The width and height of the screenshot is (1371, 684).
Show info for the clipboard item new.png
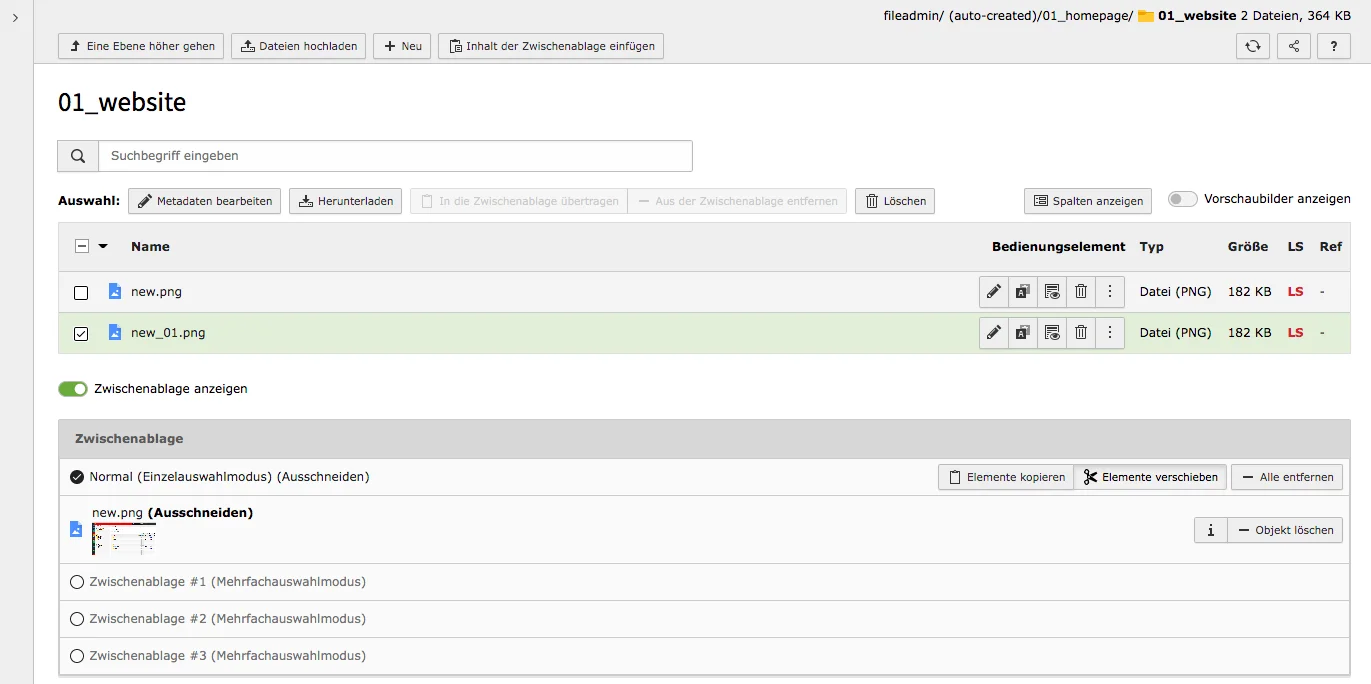coord(1210,529)
